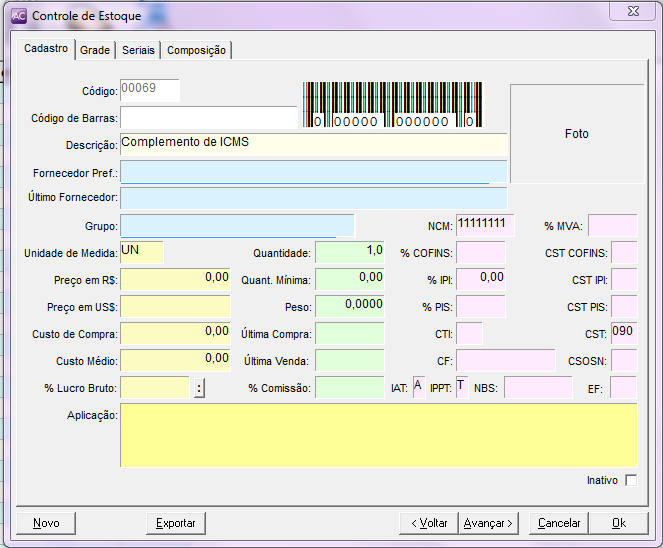Click the Fornecedor Pref. field
Viewport: 663px width, 548px height.
tap(313, 171)
